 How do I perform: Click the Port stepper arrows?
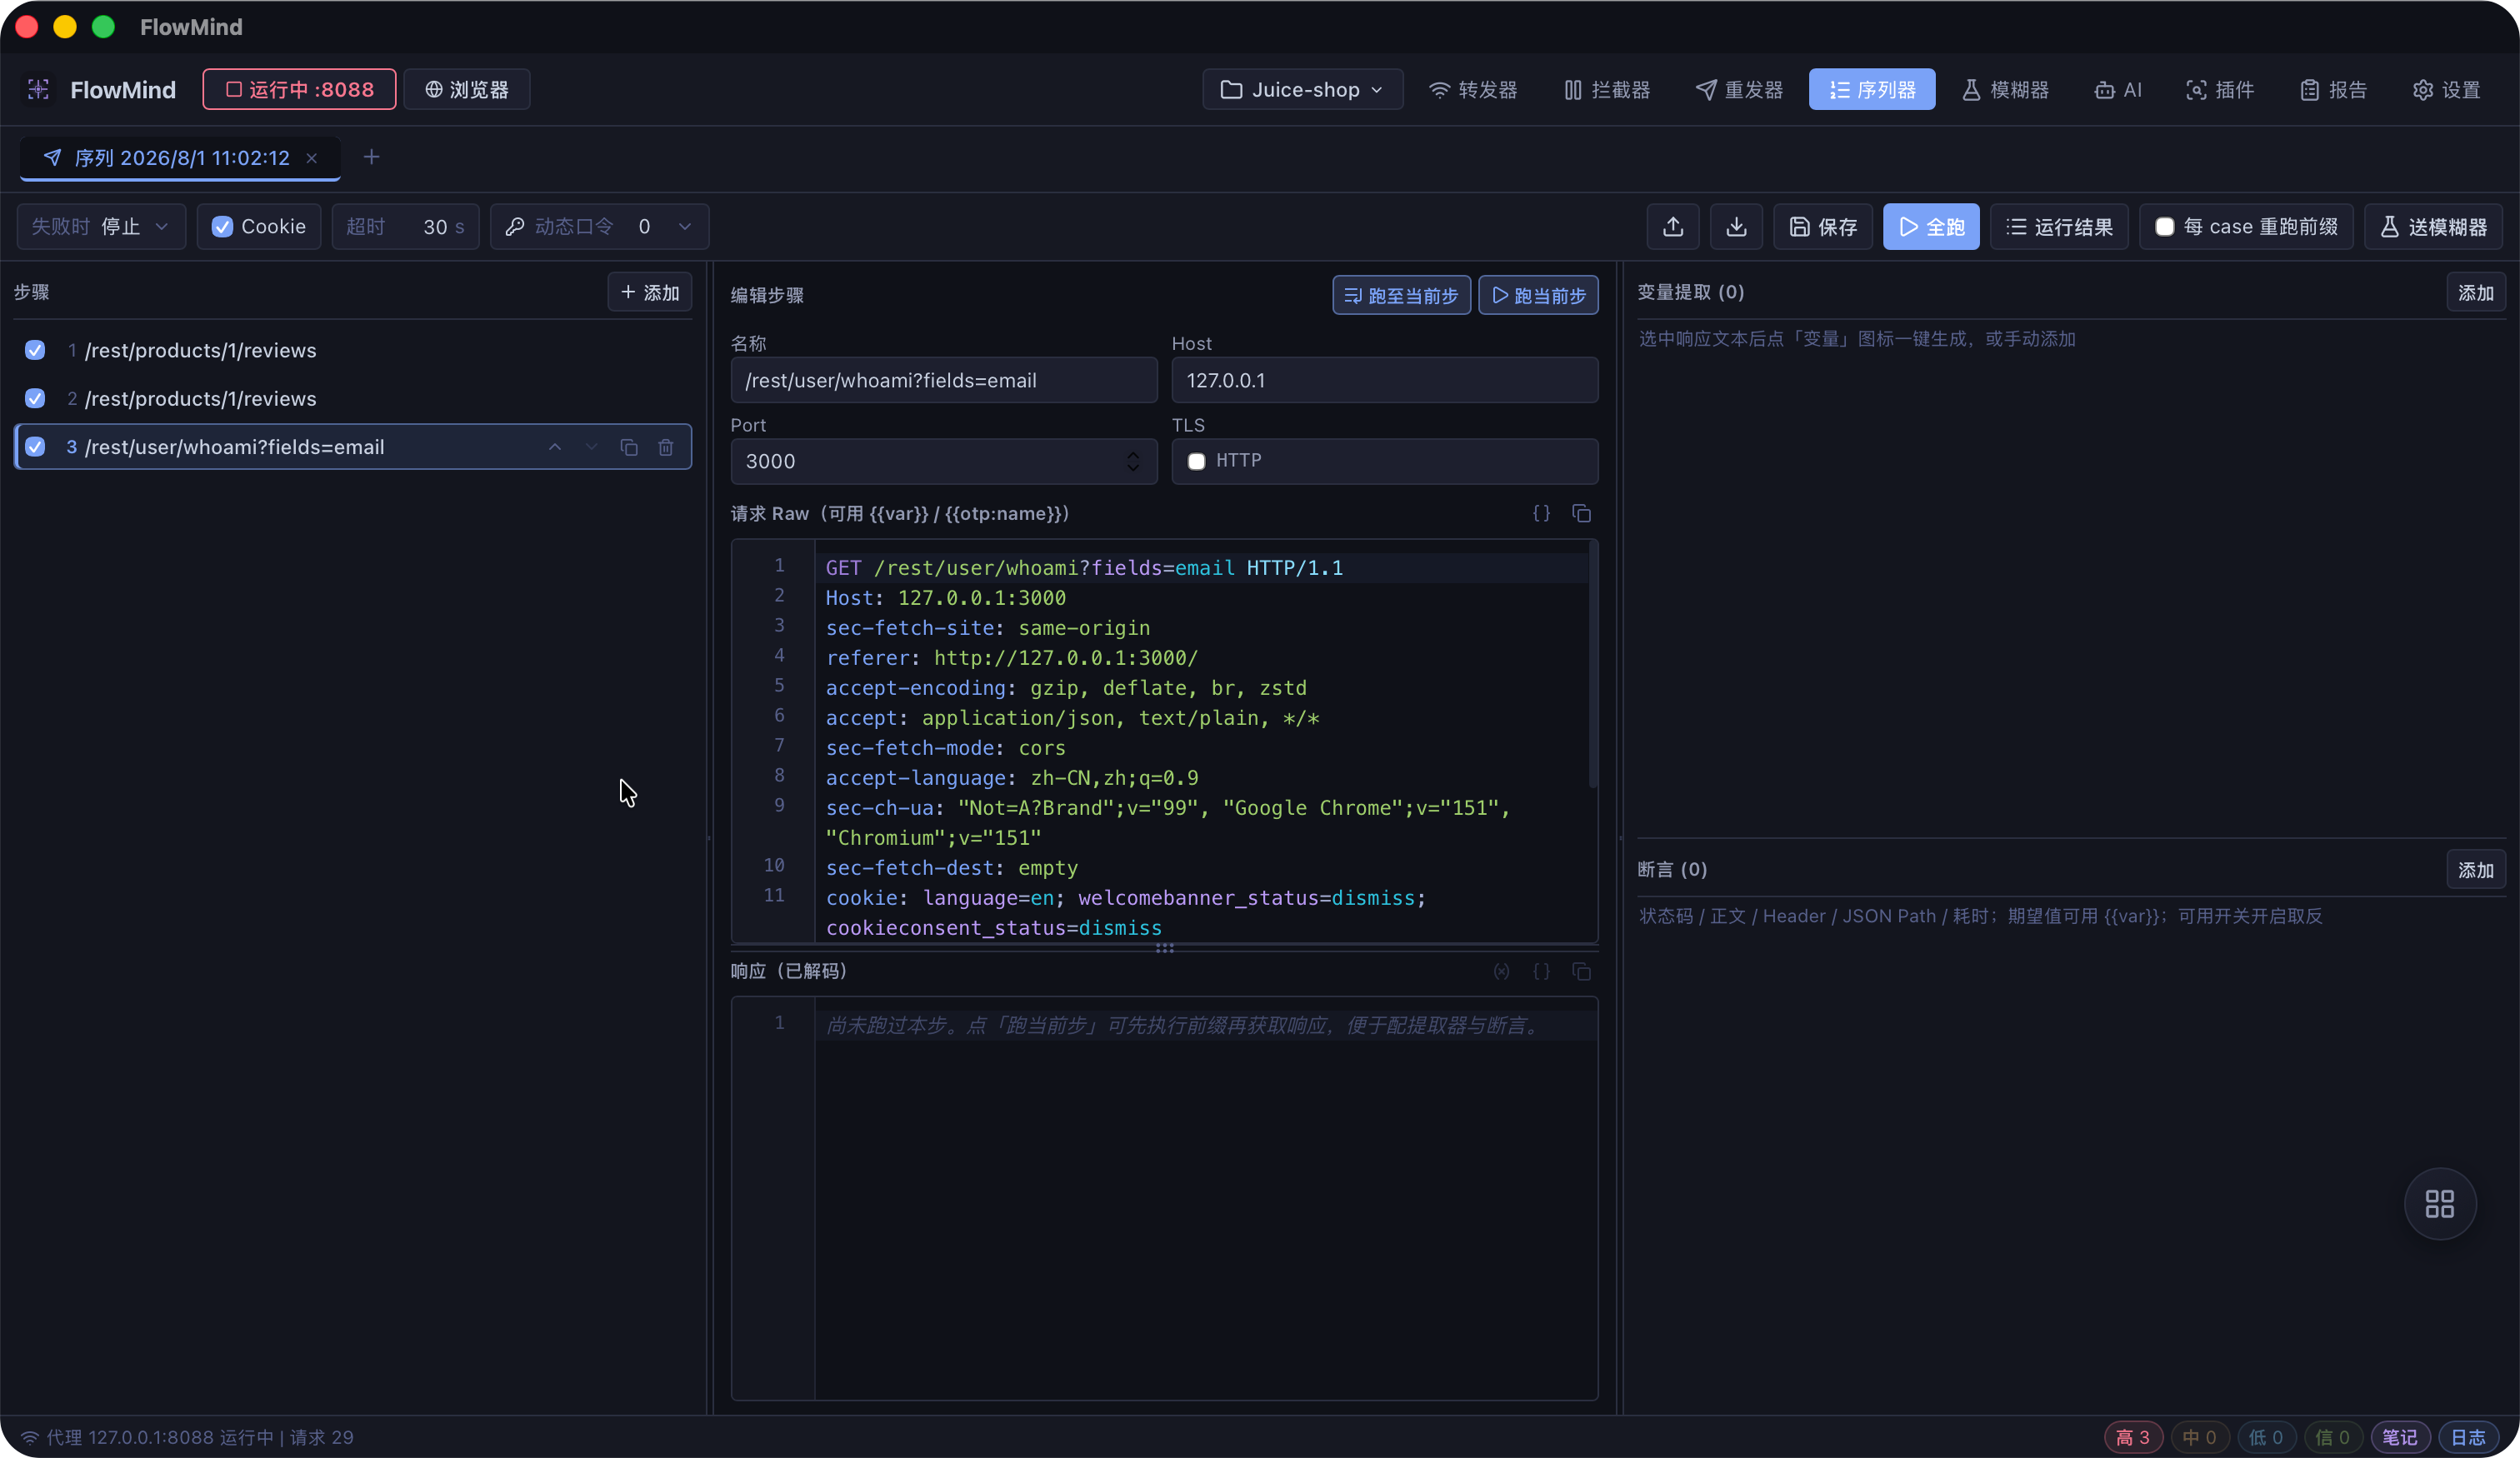1133,461
